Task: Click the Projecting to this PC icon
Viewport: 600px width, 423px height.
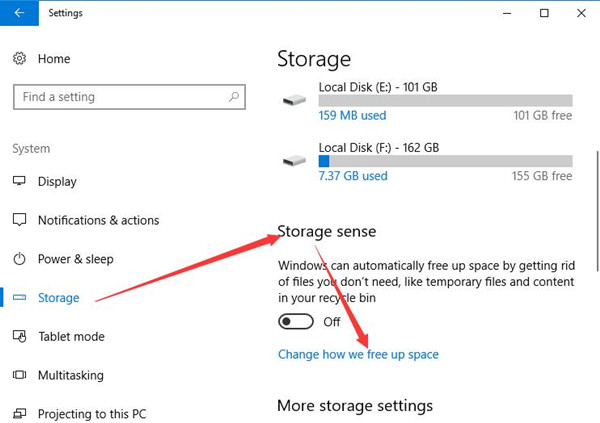Action: [19, 413]
